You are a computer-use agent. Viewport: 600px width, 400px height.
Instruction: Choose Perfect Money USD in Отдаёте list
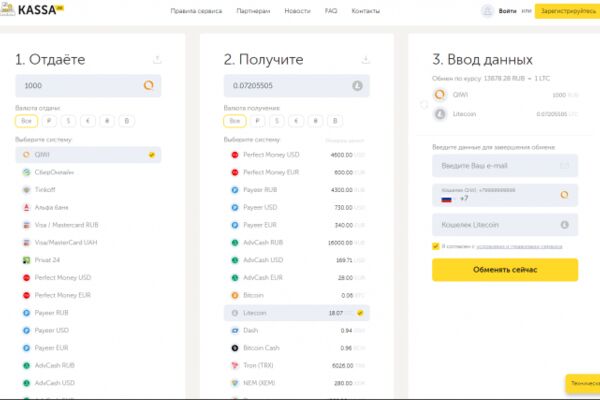[x=88, y=278]
